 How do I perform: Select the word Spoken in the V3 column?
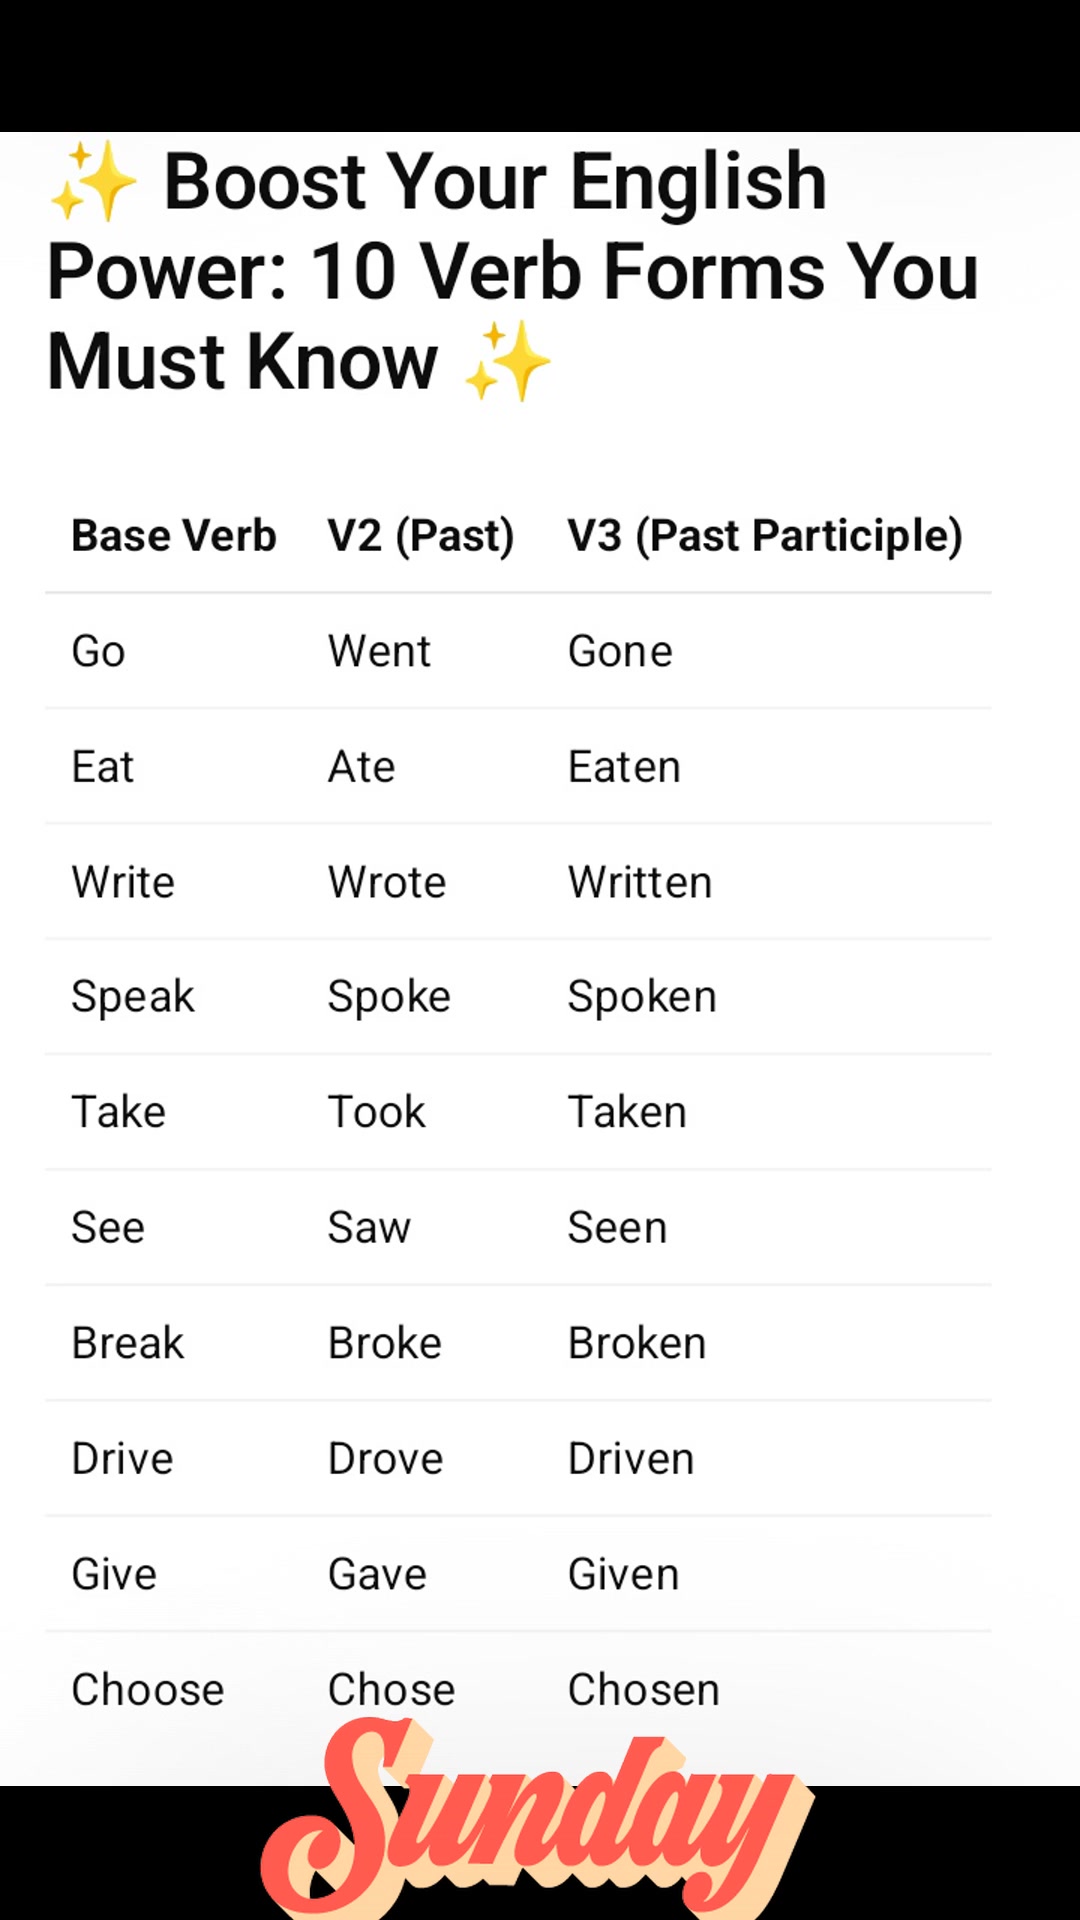[642, 998]
